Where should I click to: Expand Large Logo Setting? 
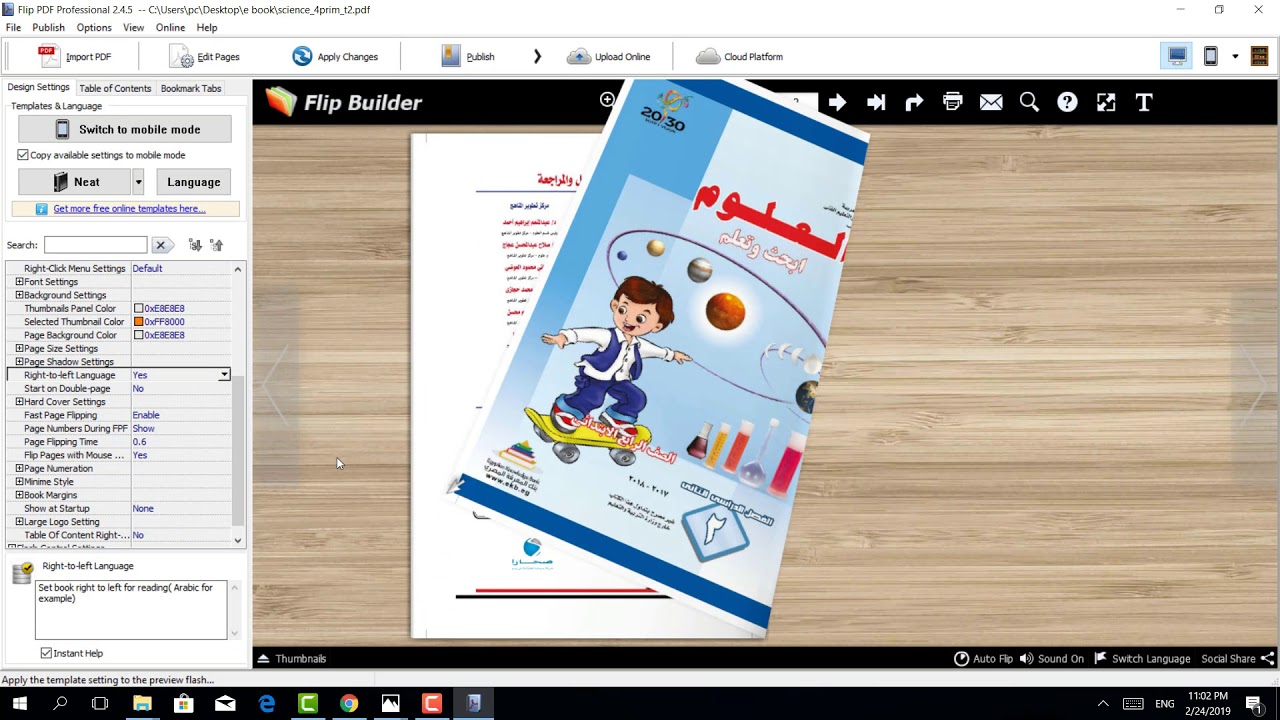click(19, 522)
